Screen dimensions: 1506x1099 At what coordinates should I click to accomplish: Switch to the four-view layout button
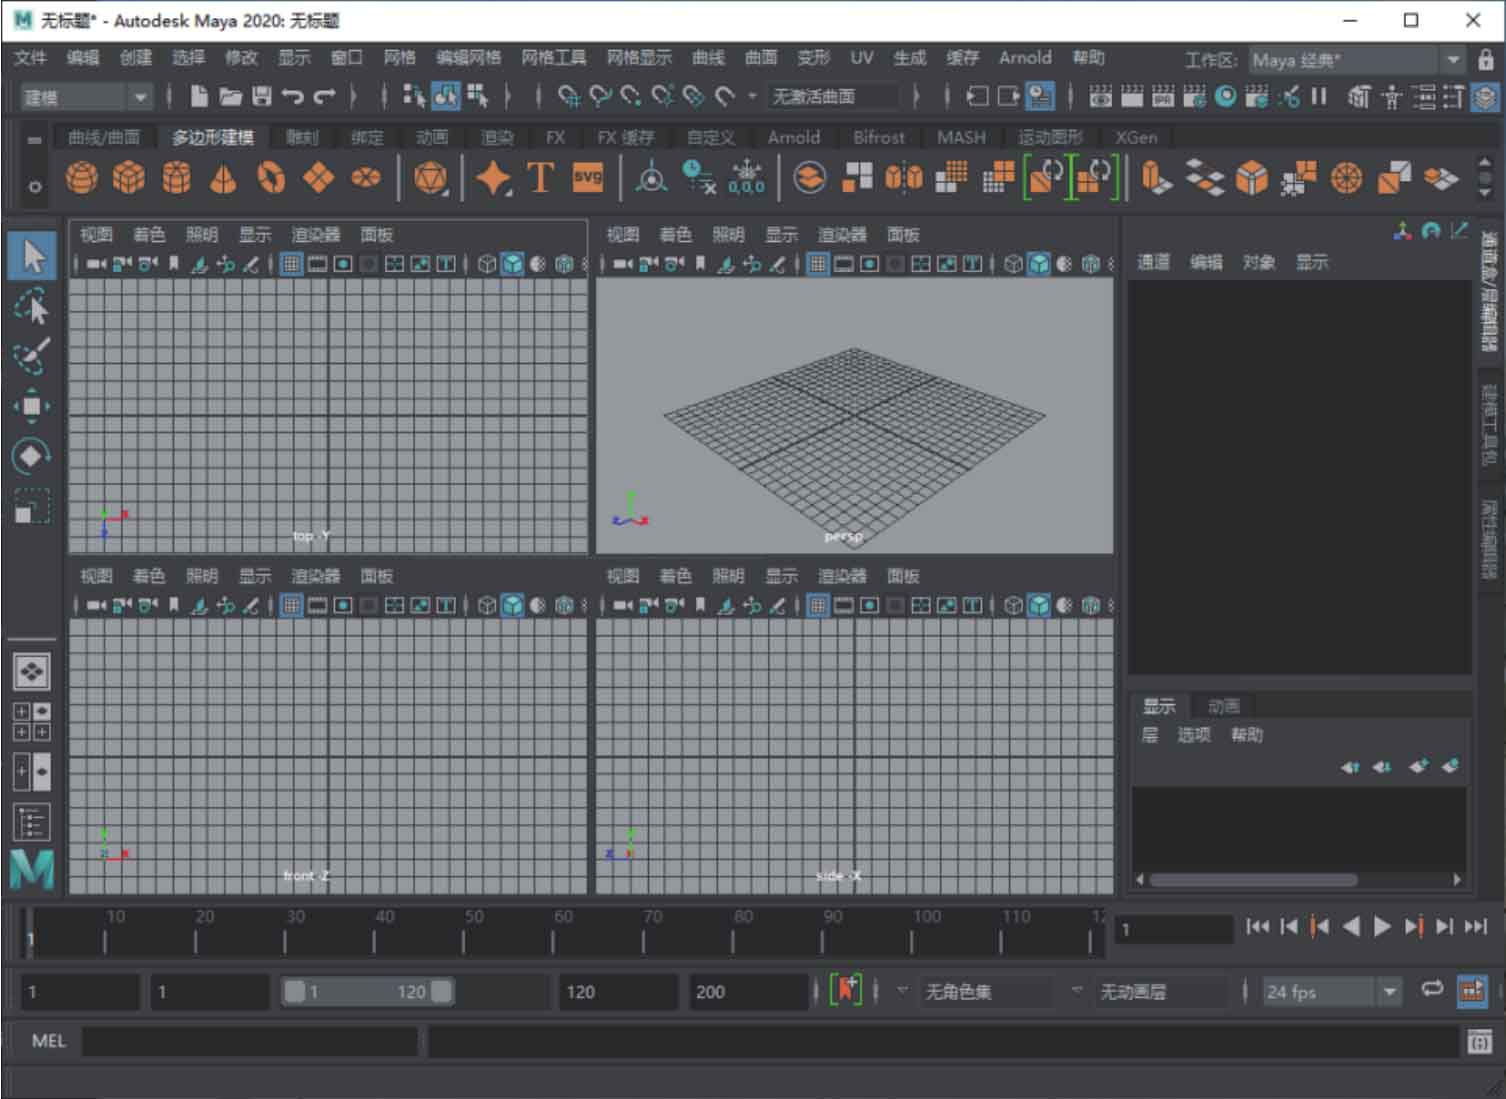pyautogui.click(x=32, y=721)
